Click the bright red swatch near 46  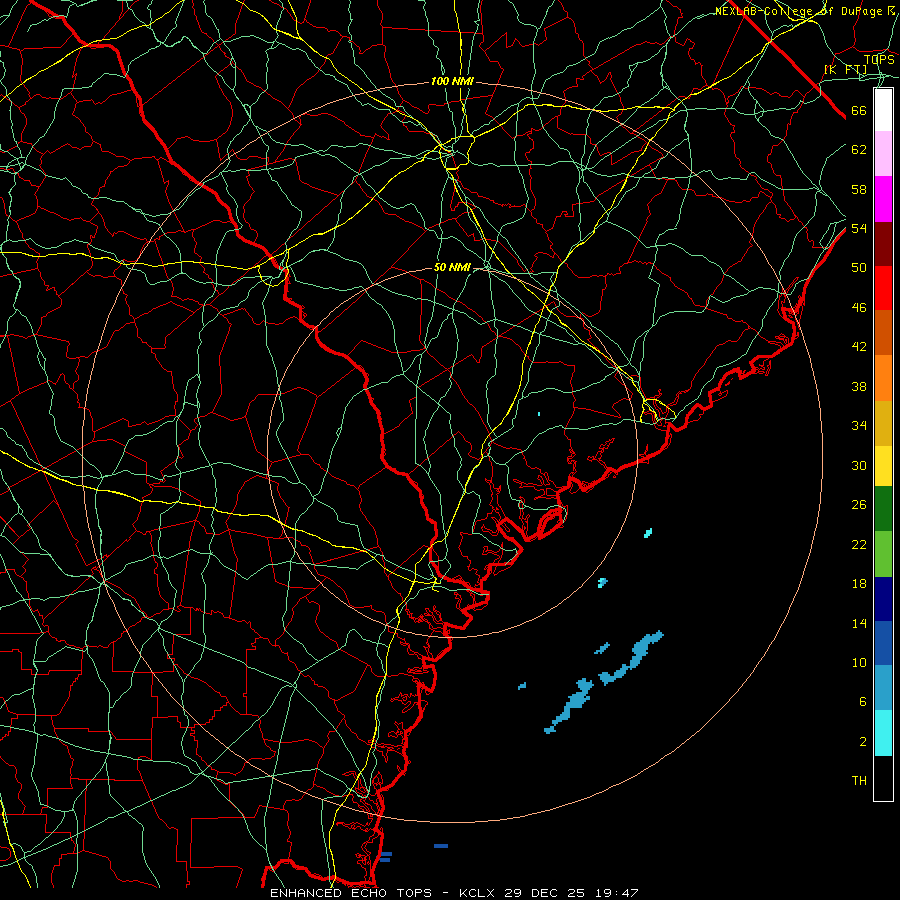click(x=883, y=288)
